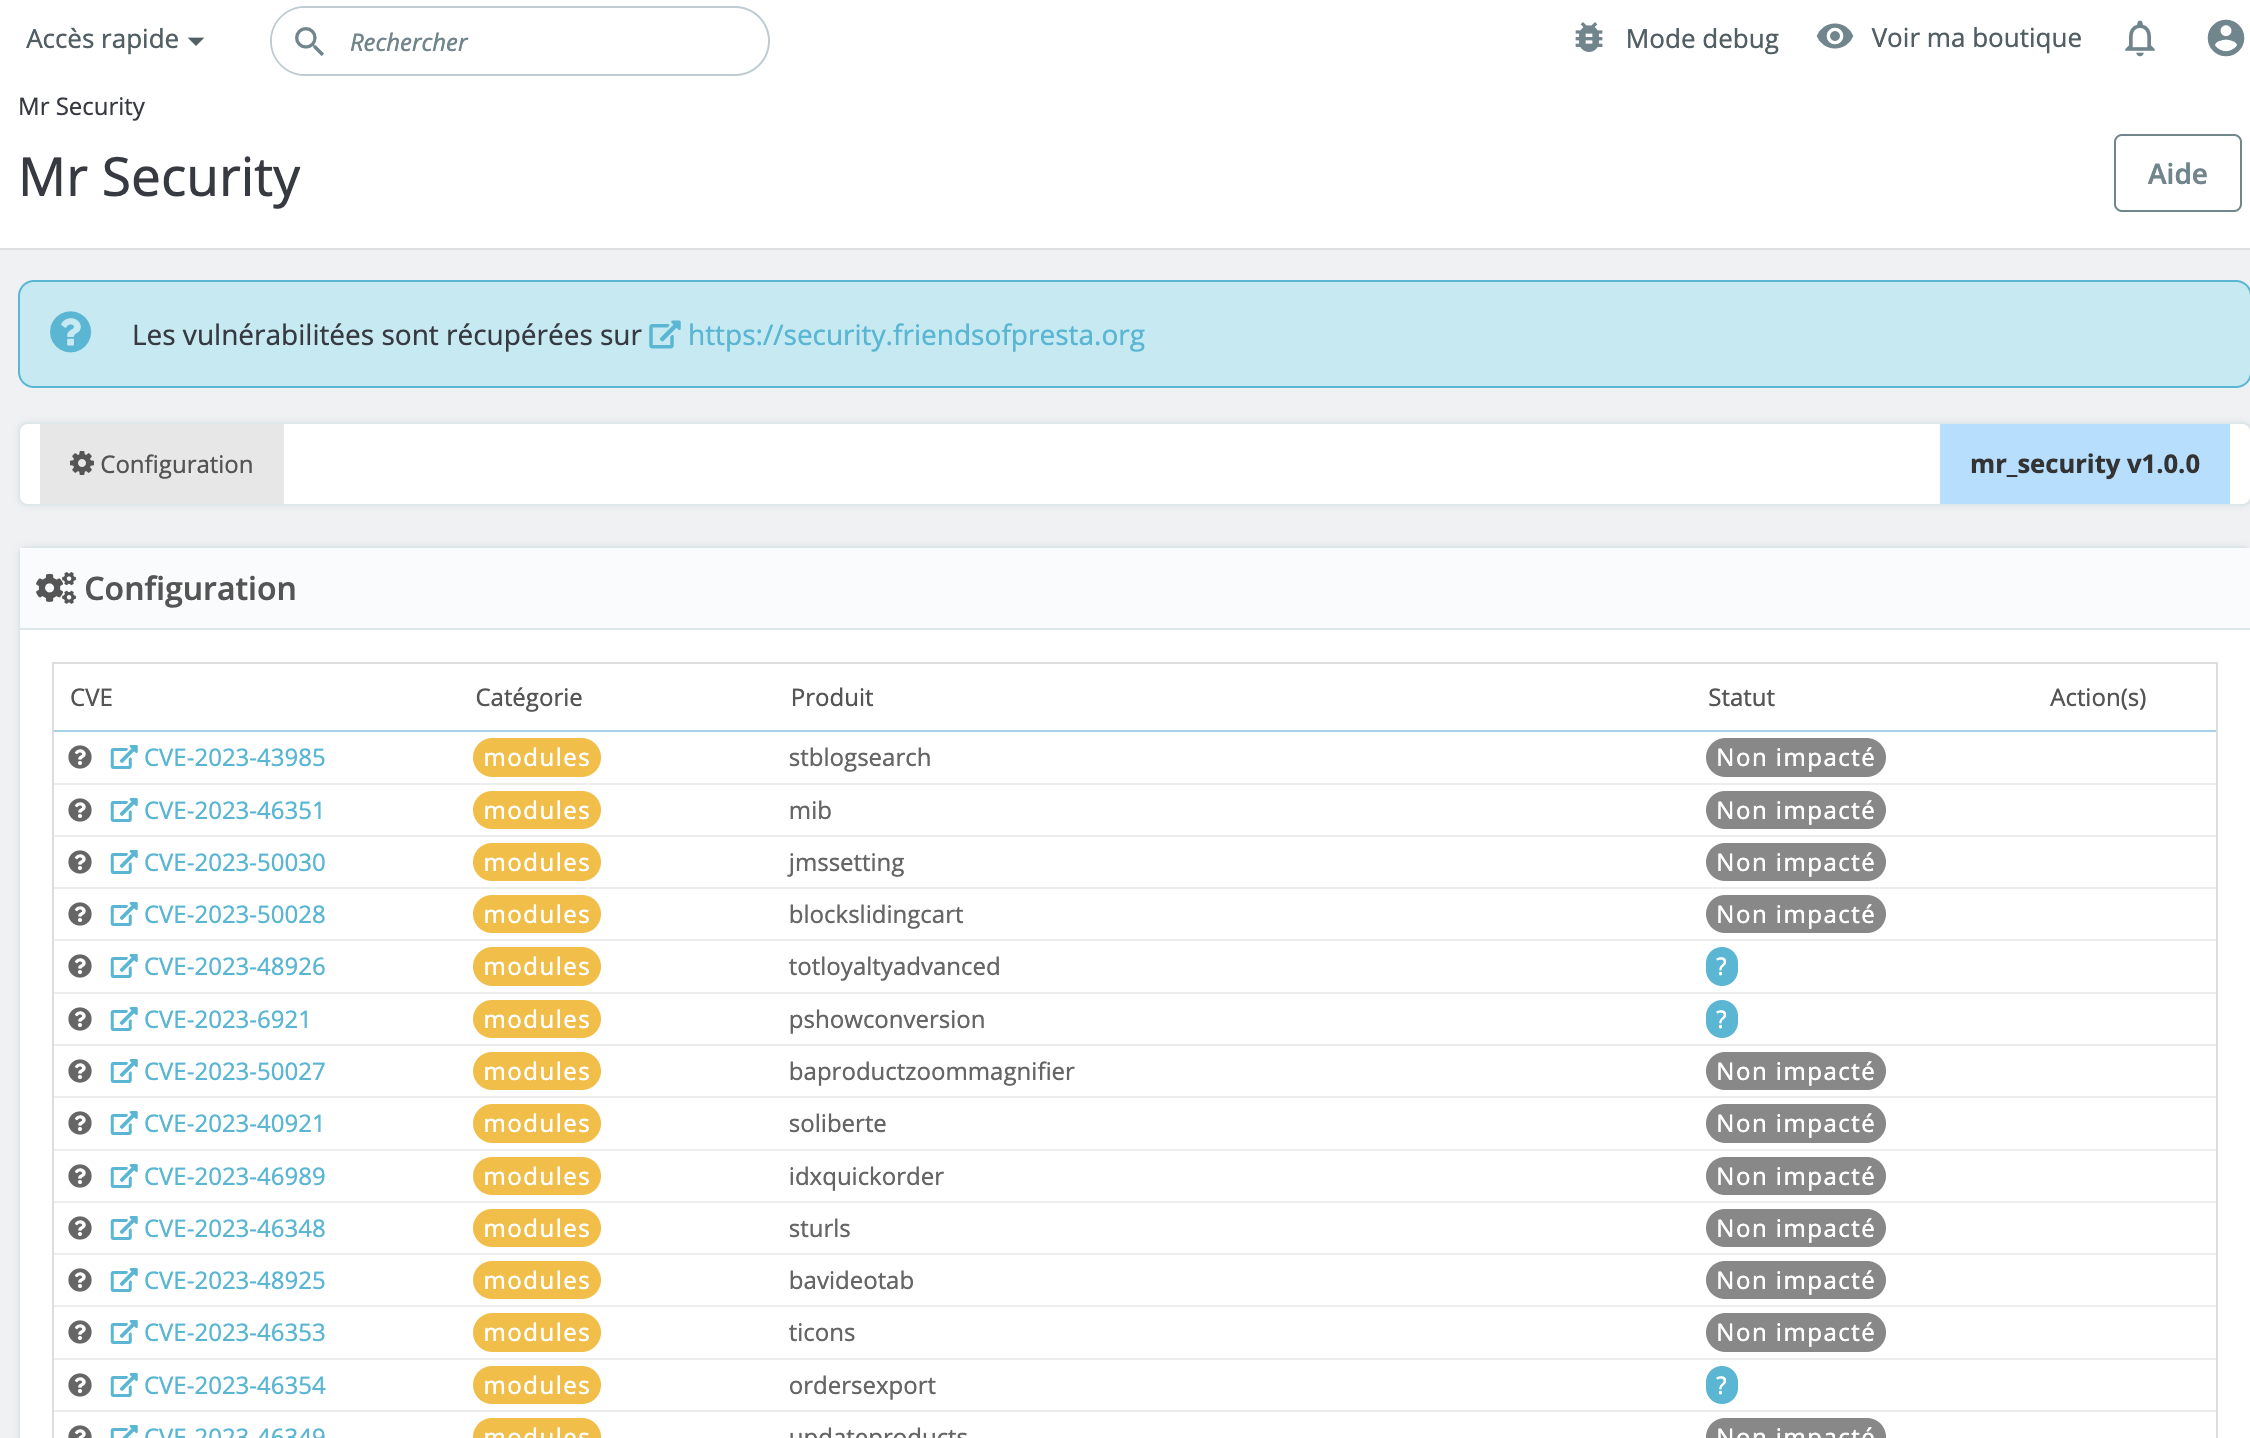Viewport: 2250px width, 1438px height.
Task: Click Non impacté status for soliberte
Action: [x=1795, y=1123]
